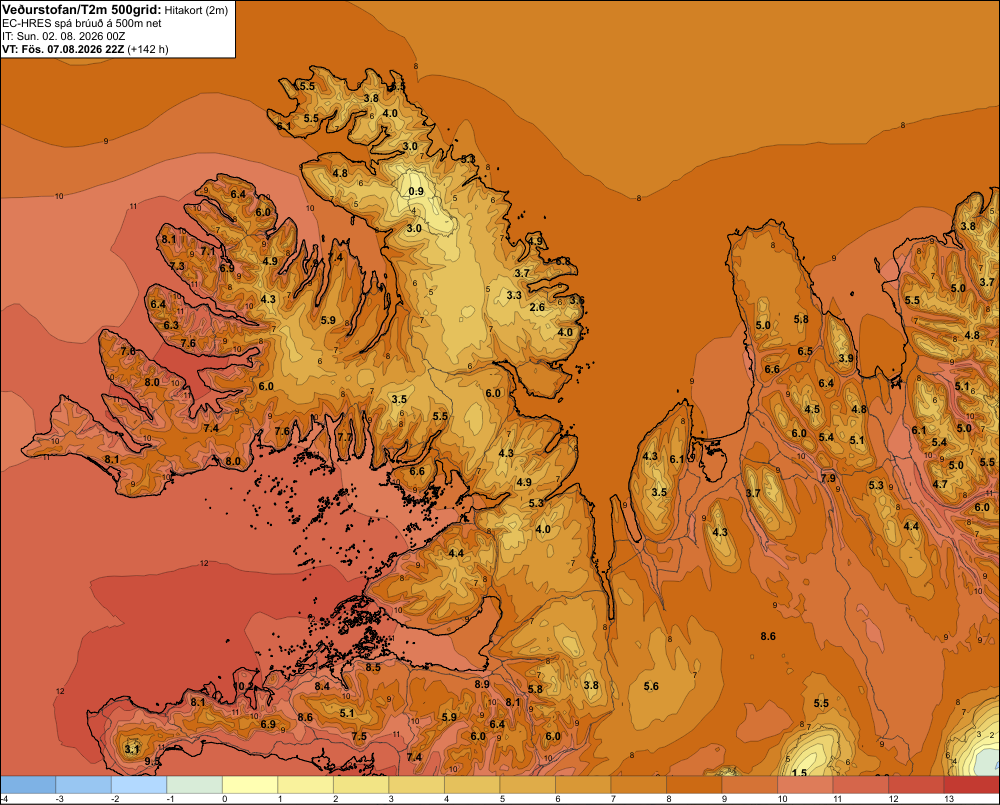Click the 1.5 temperature label near the bottom
The image size is (1000, 805).
(x=799, y=772)
